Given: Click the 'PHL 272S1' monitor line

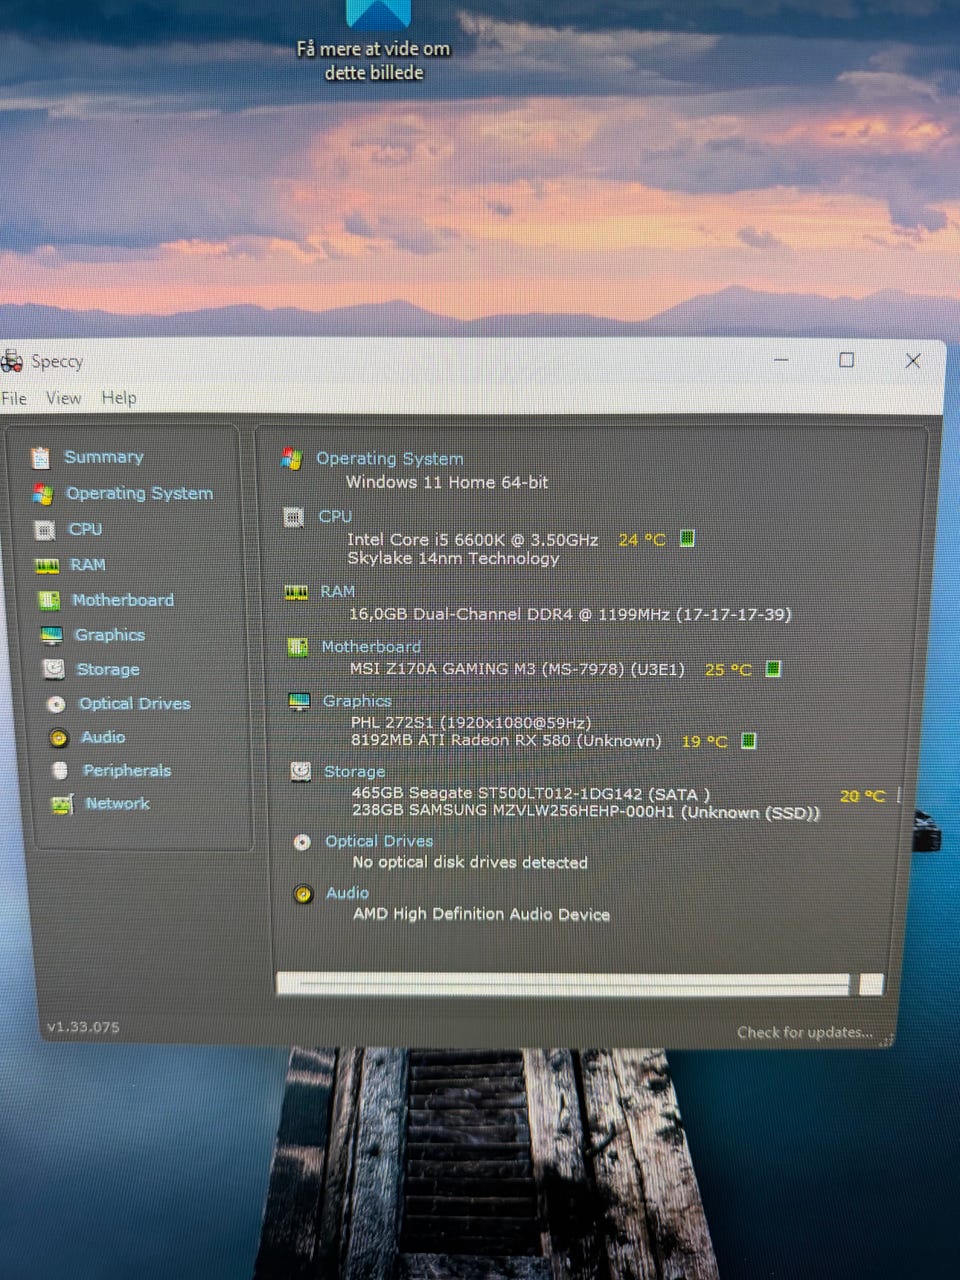Looking at the screenshot, I should point(471,722).
